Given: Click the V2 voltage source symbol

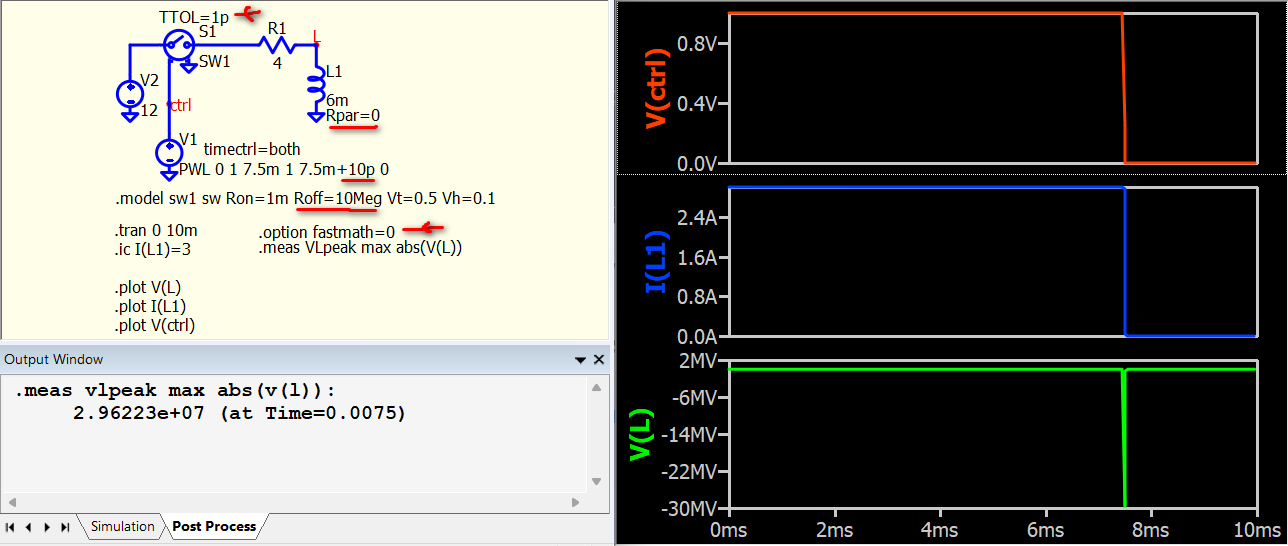Looking at the screenshot, I should 130,93.
